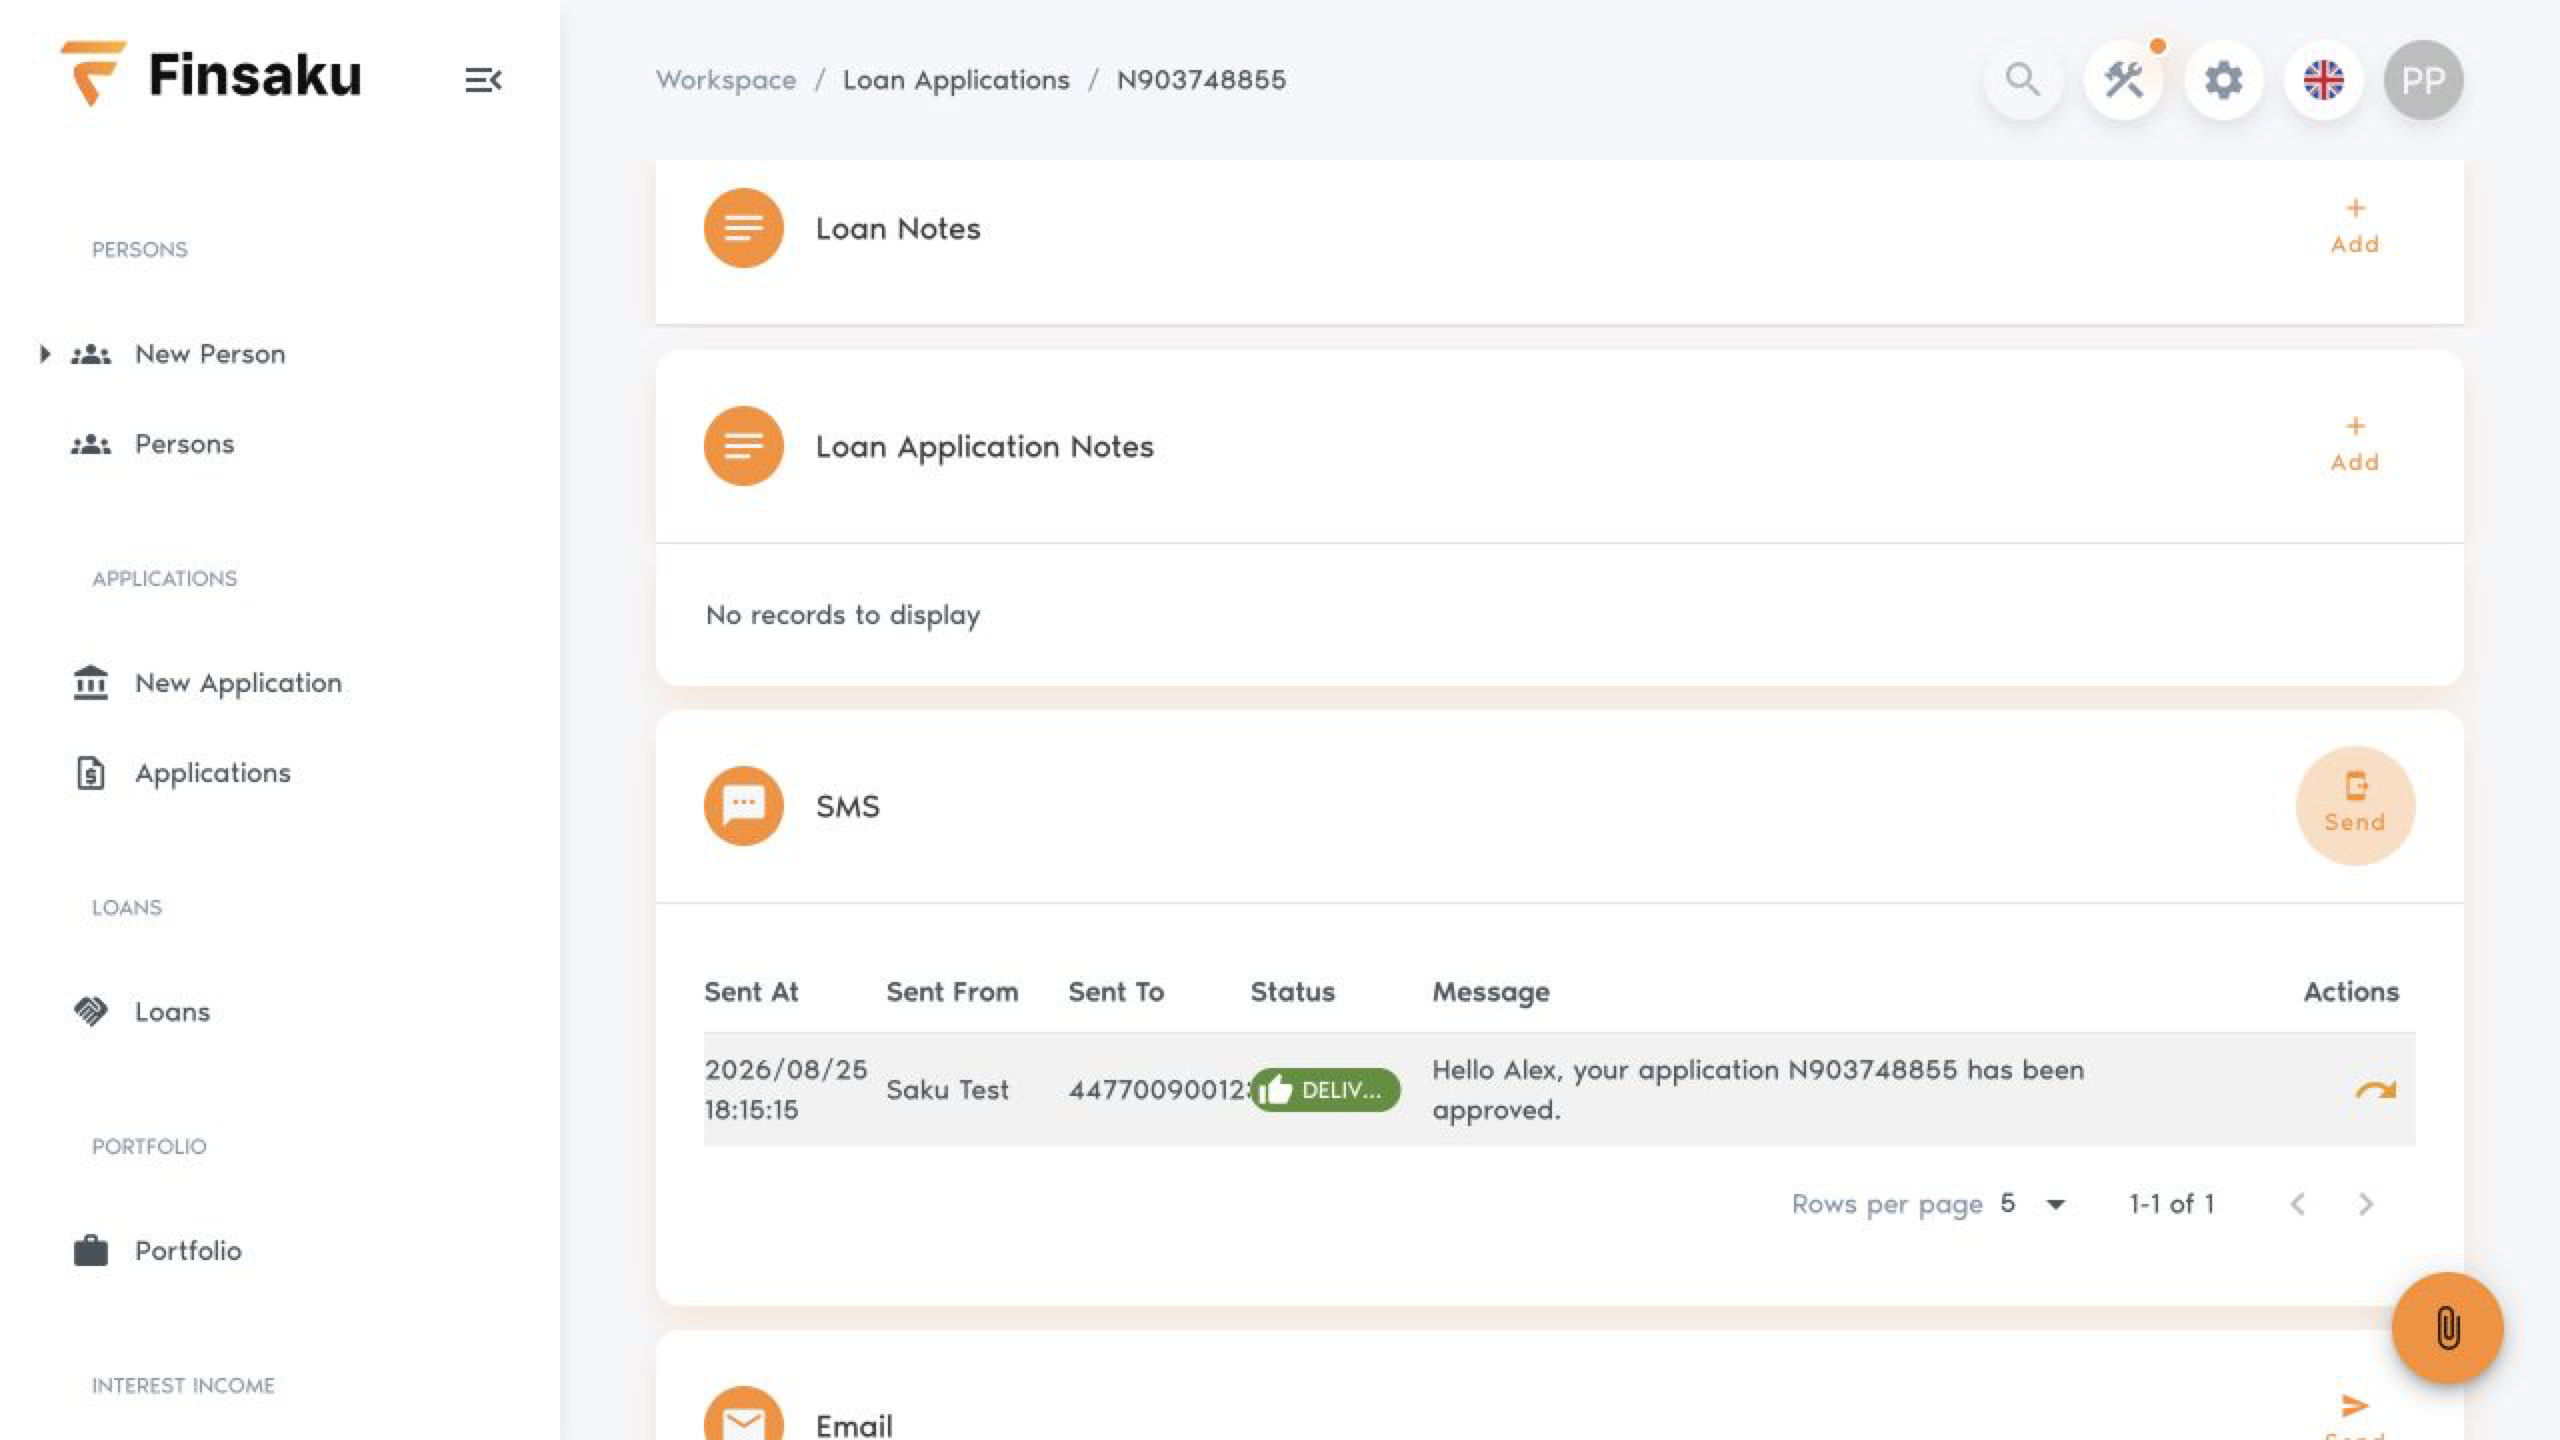Sort by Message column header
This screenshot has height=1440, width=2560.
pyautogui.click(x=1491, y=992)
